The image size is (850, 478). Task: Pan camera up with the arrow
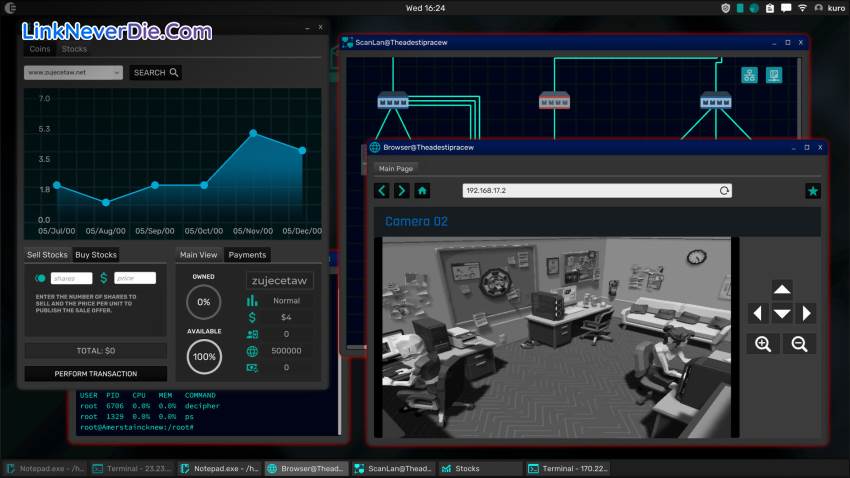coord(782,290)
